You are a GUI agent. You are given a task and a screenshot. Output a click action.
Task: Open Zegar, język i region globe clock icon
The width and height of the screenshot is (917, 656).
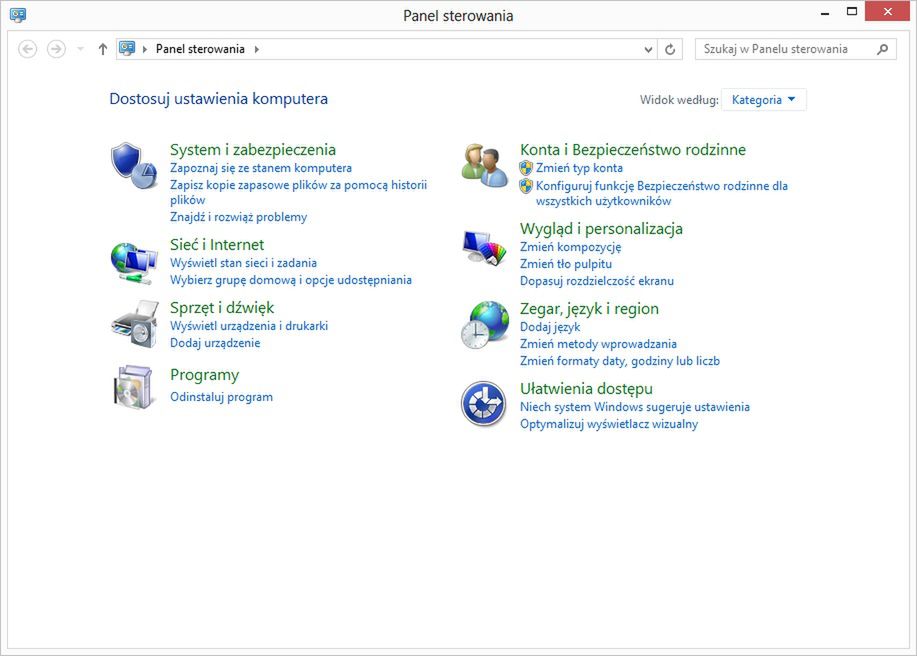point(485,325)
